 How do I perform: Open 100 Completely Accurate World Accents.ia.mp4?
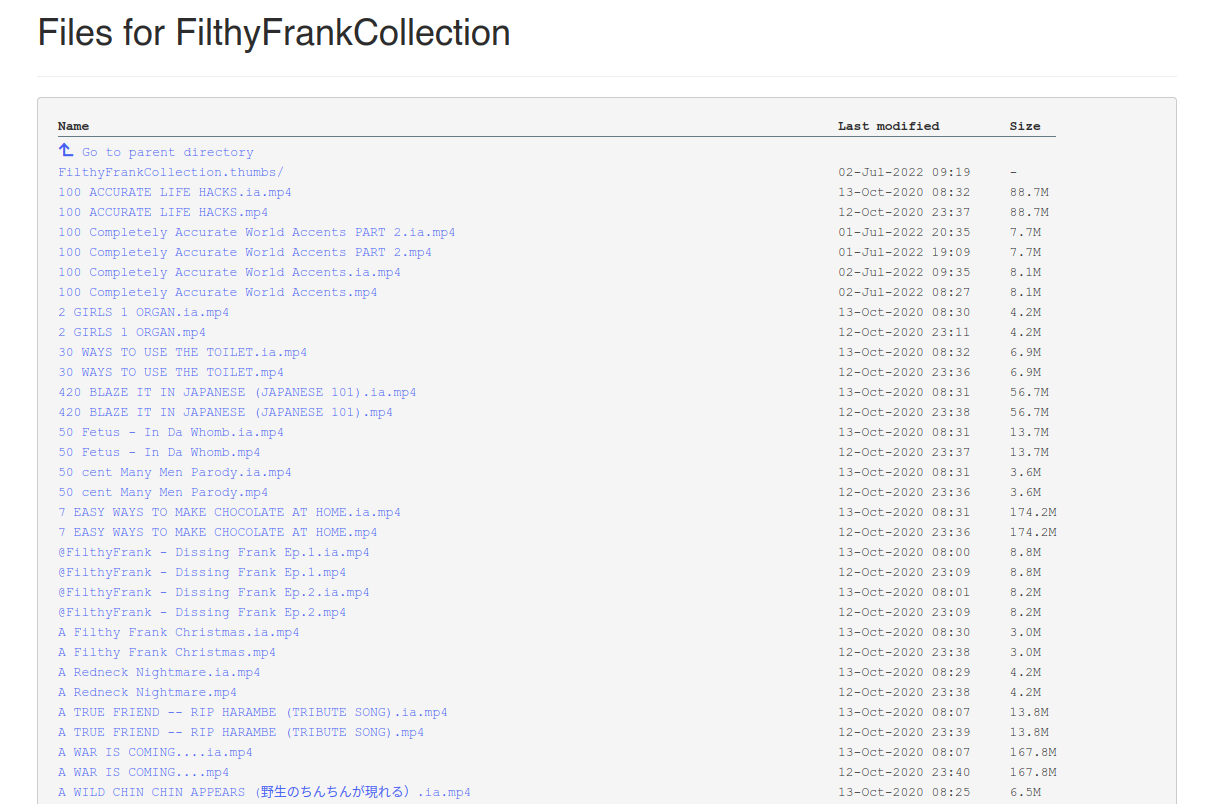(229, 272)
